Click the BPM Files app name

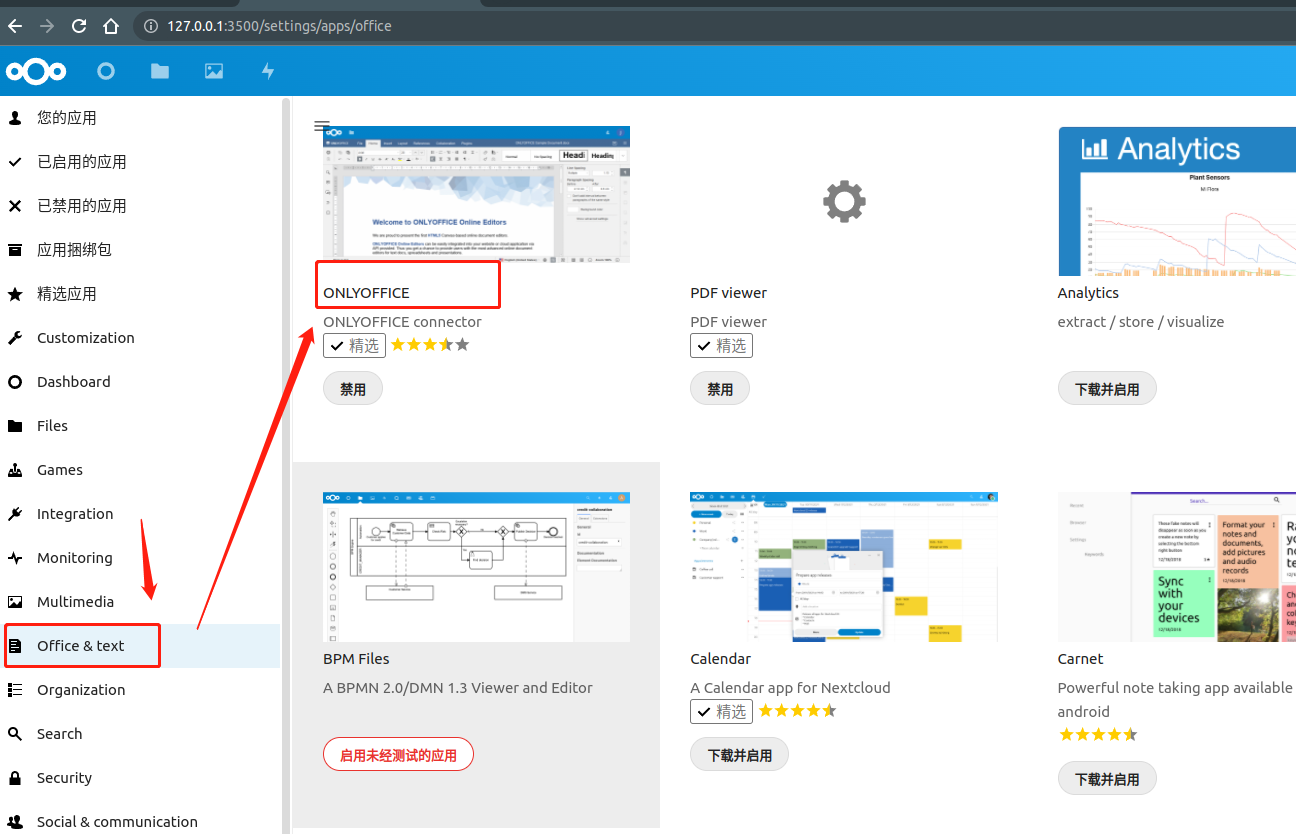356,659
